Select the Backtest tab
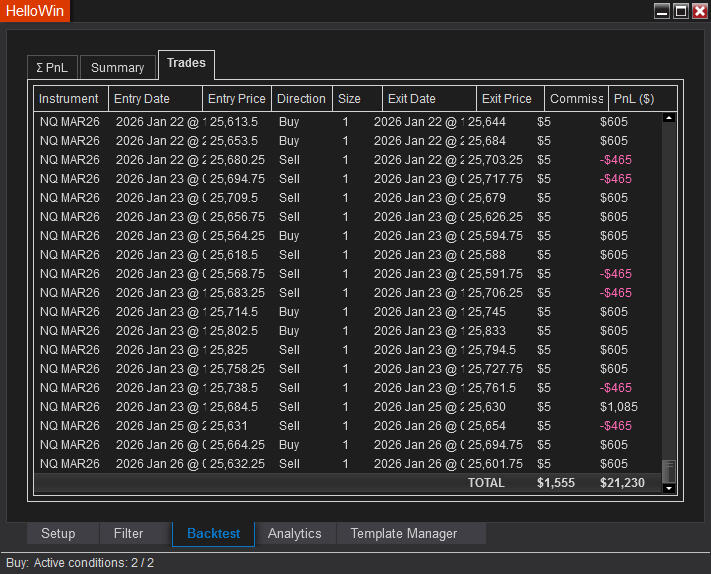This screenshot has width=711, height=574. 213,534
